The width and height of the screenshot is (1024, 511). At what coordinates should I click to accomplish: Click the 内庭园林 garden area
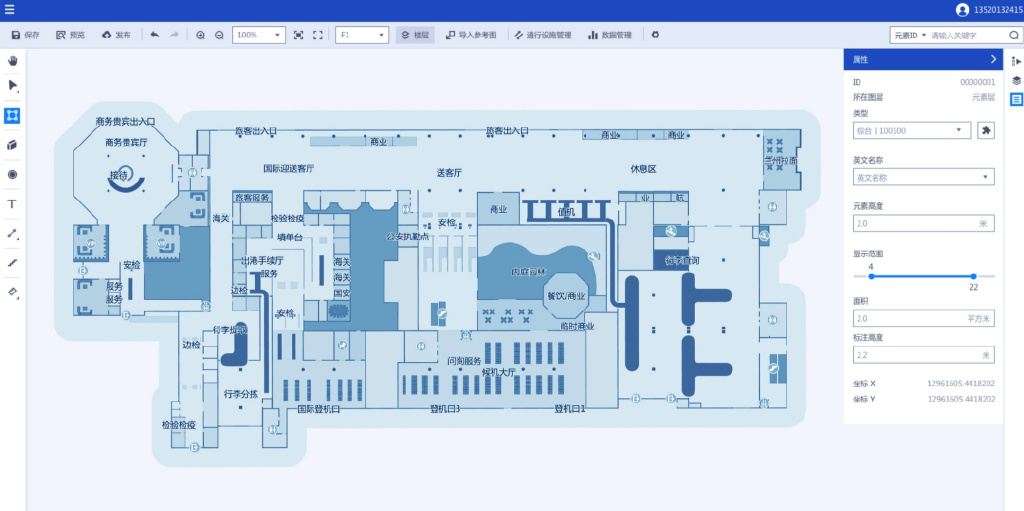pyautogui.click(x=529, y=272)
